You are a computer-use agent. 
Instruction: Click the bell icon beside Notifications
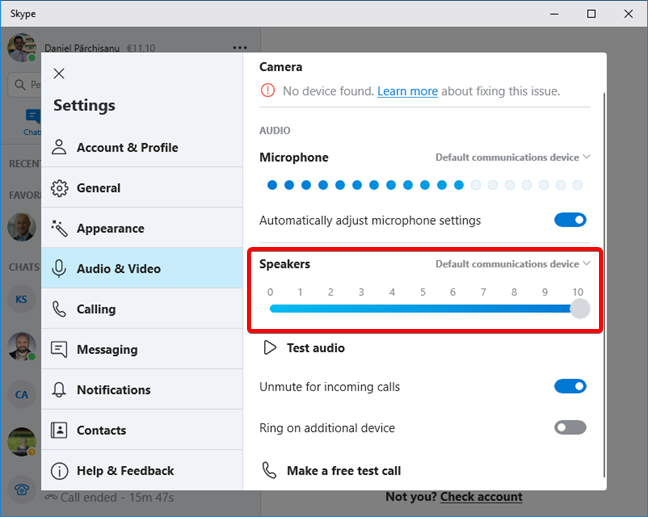pos(59,390)
